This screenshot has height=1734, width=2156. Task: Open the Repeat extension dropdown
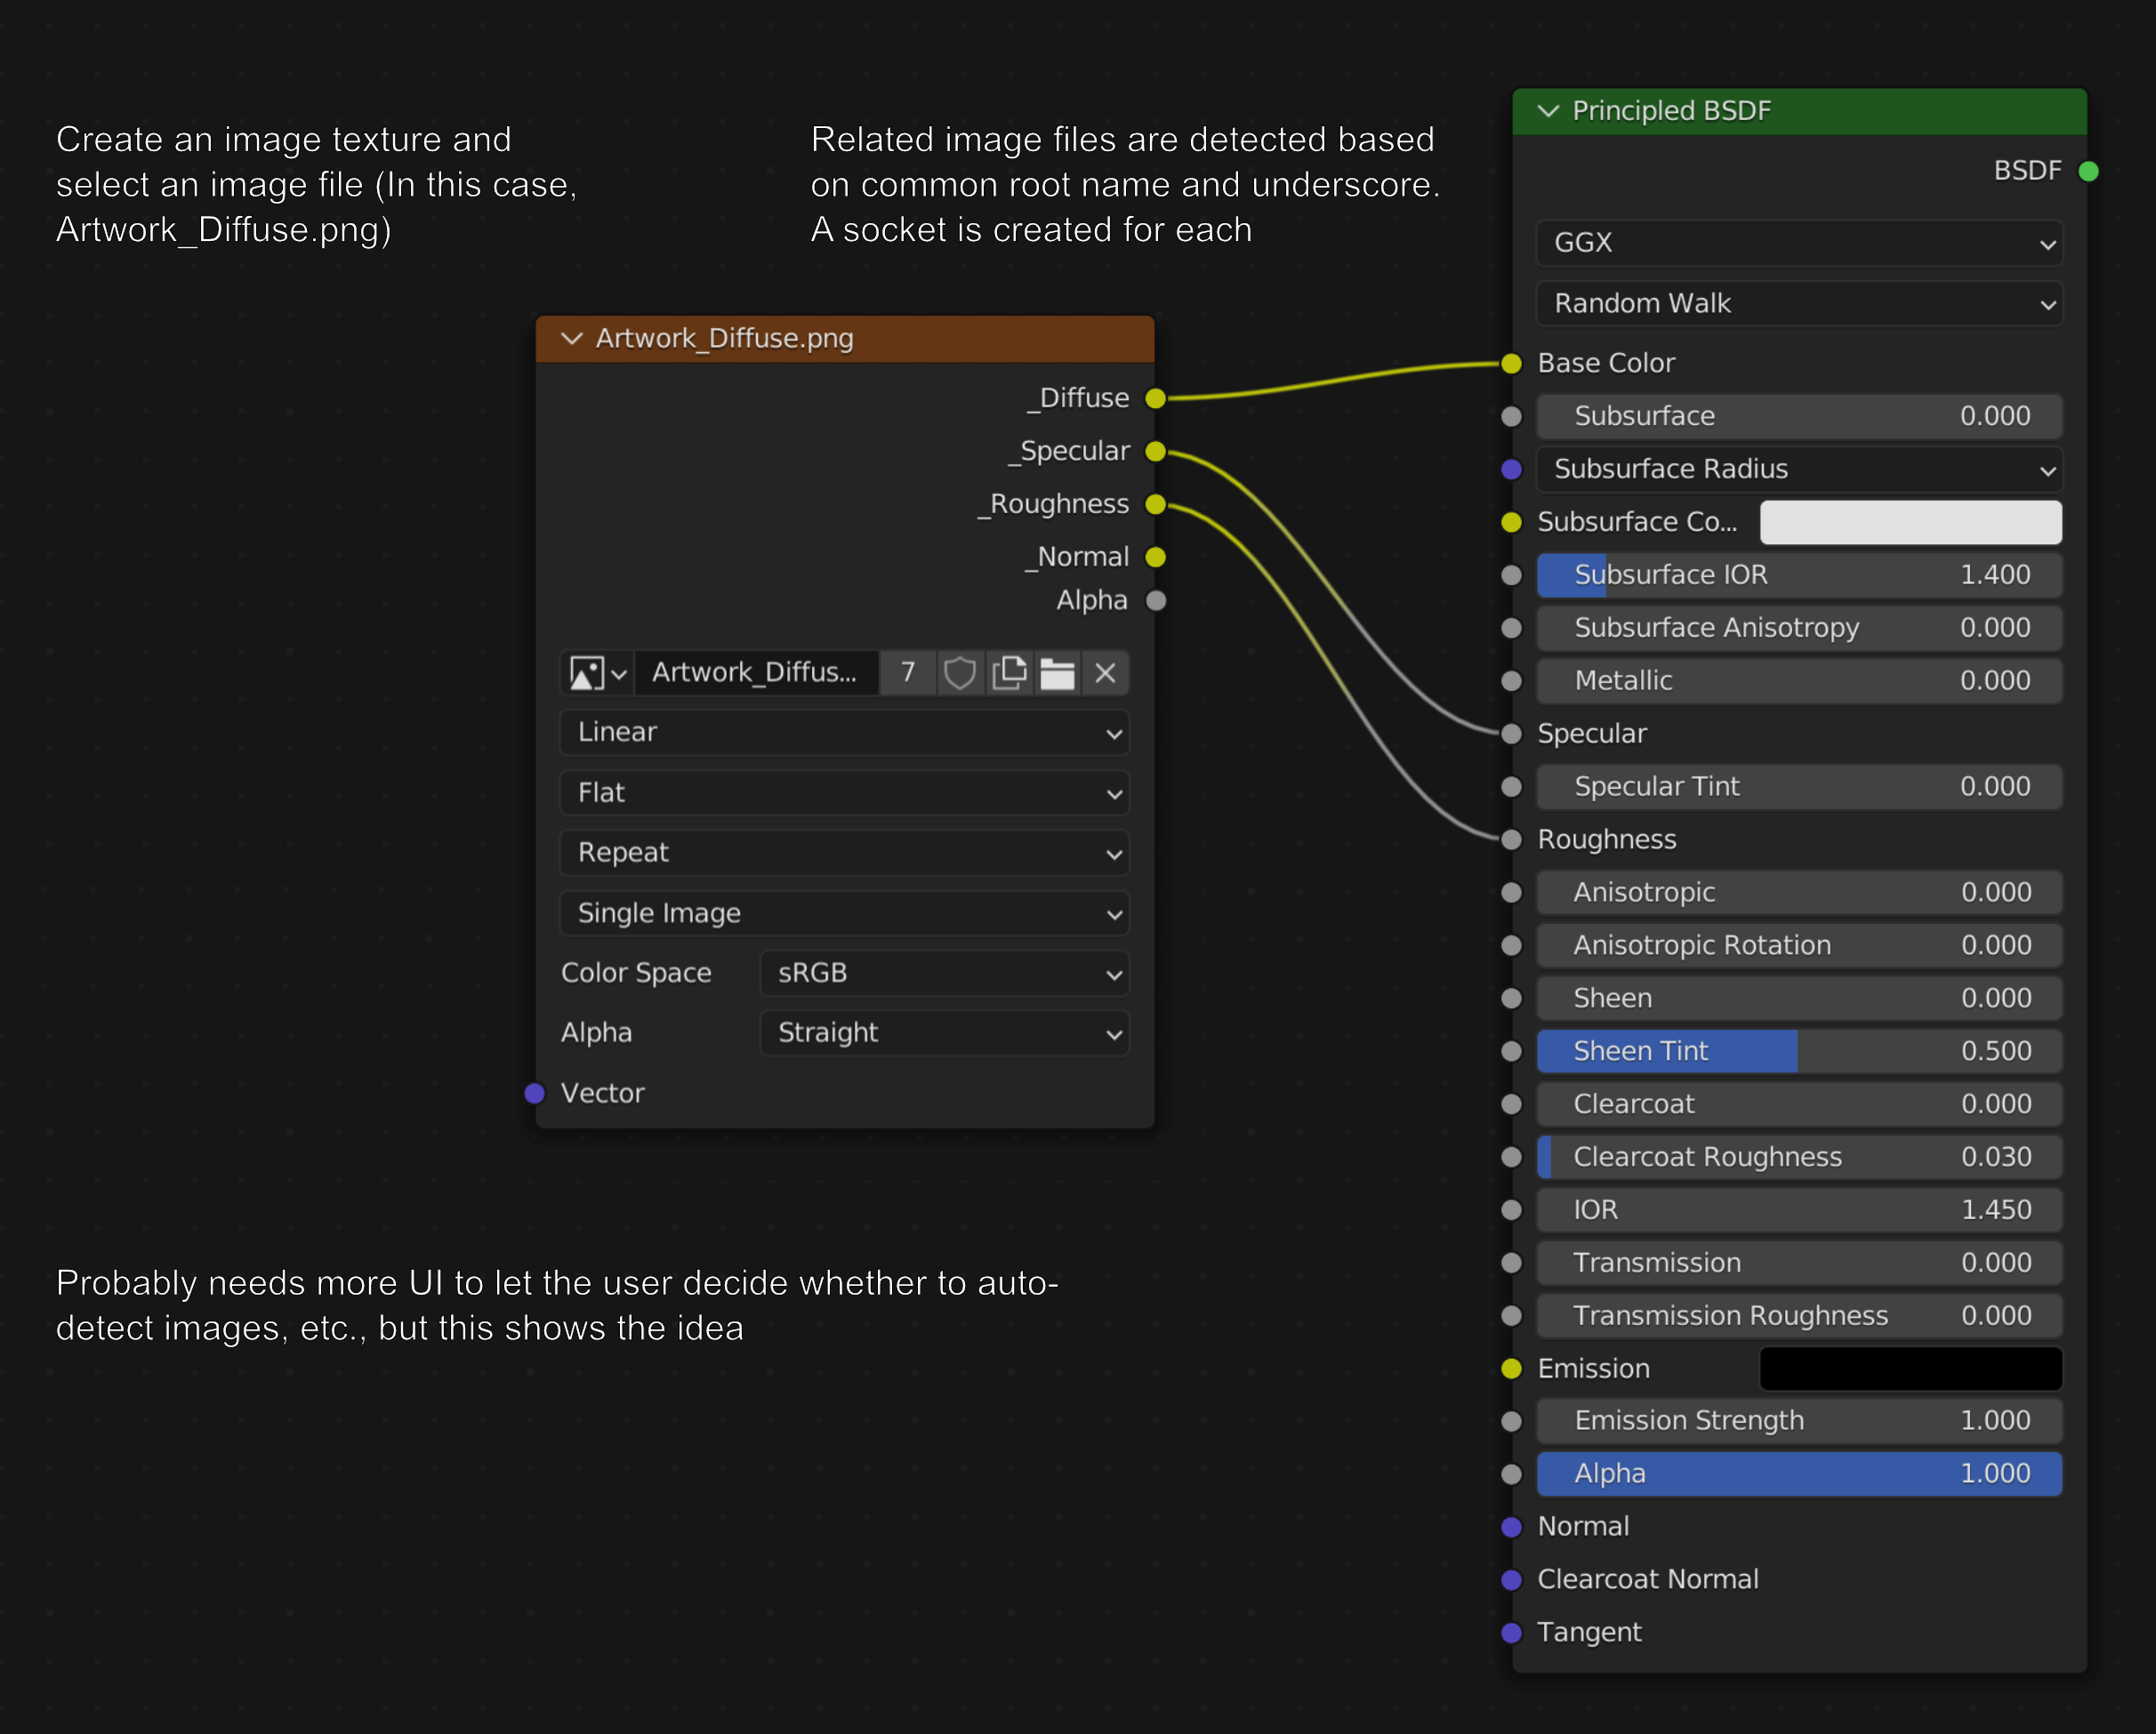pos(845,853)
